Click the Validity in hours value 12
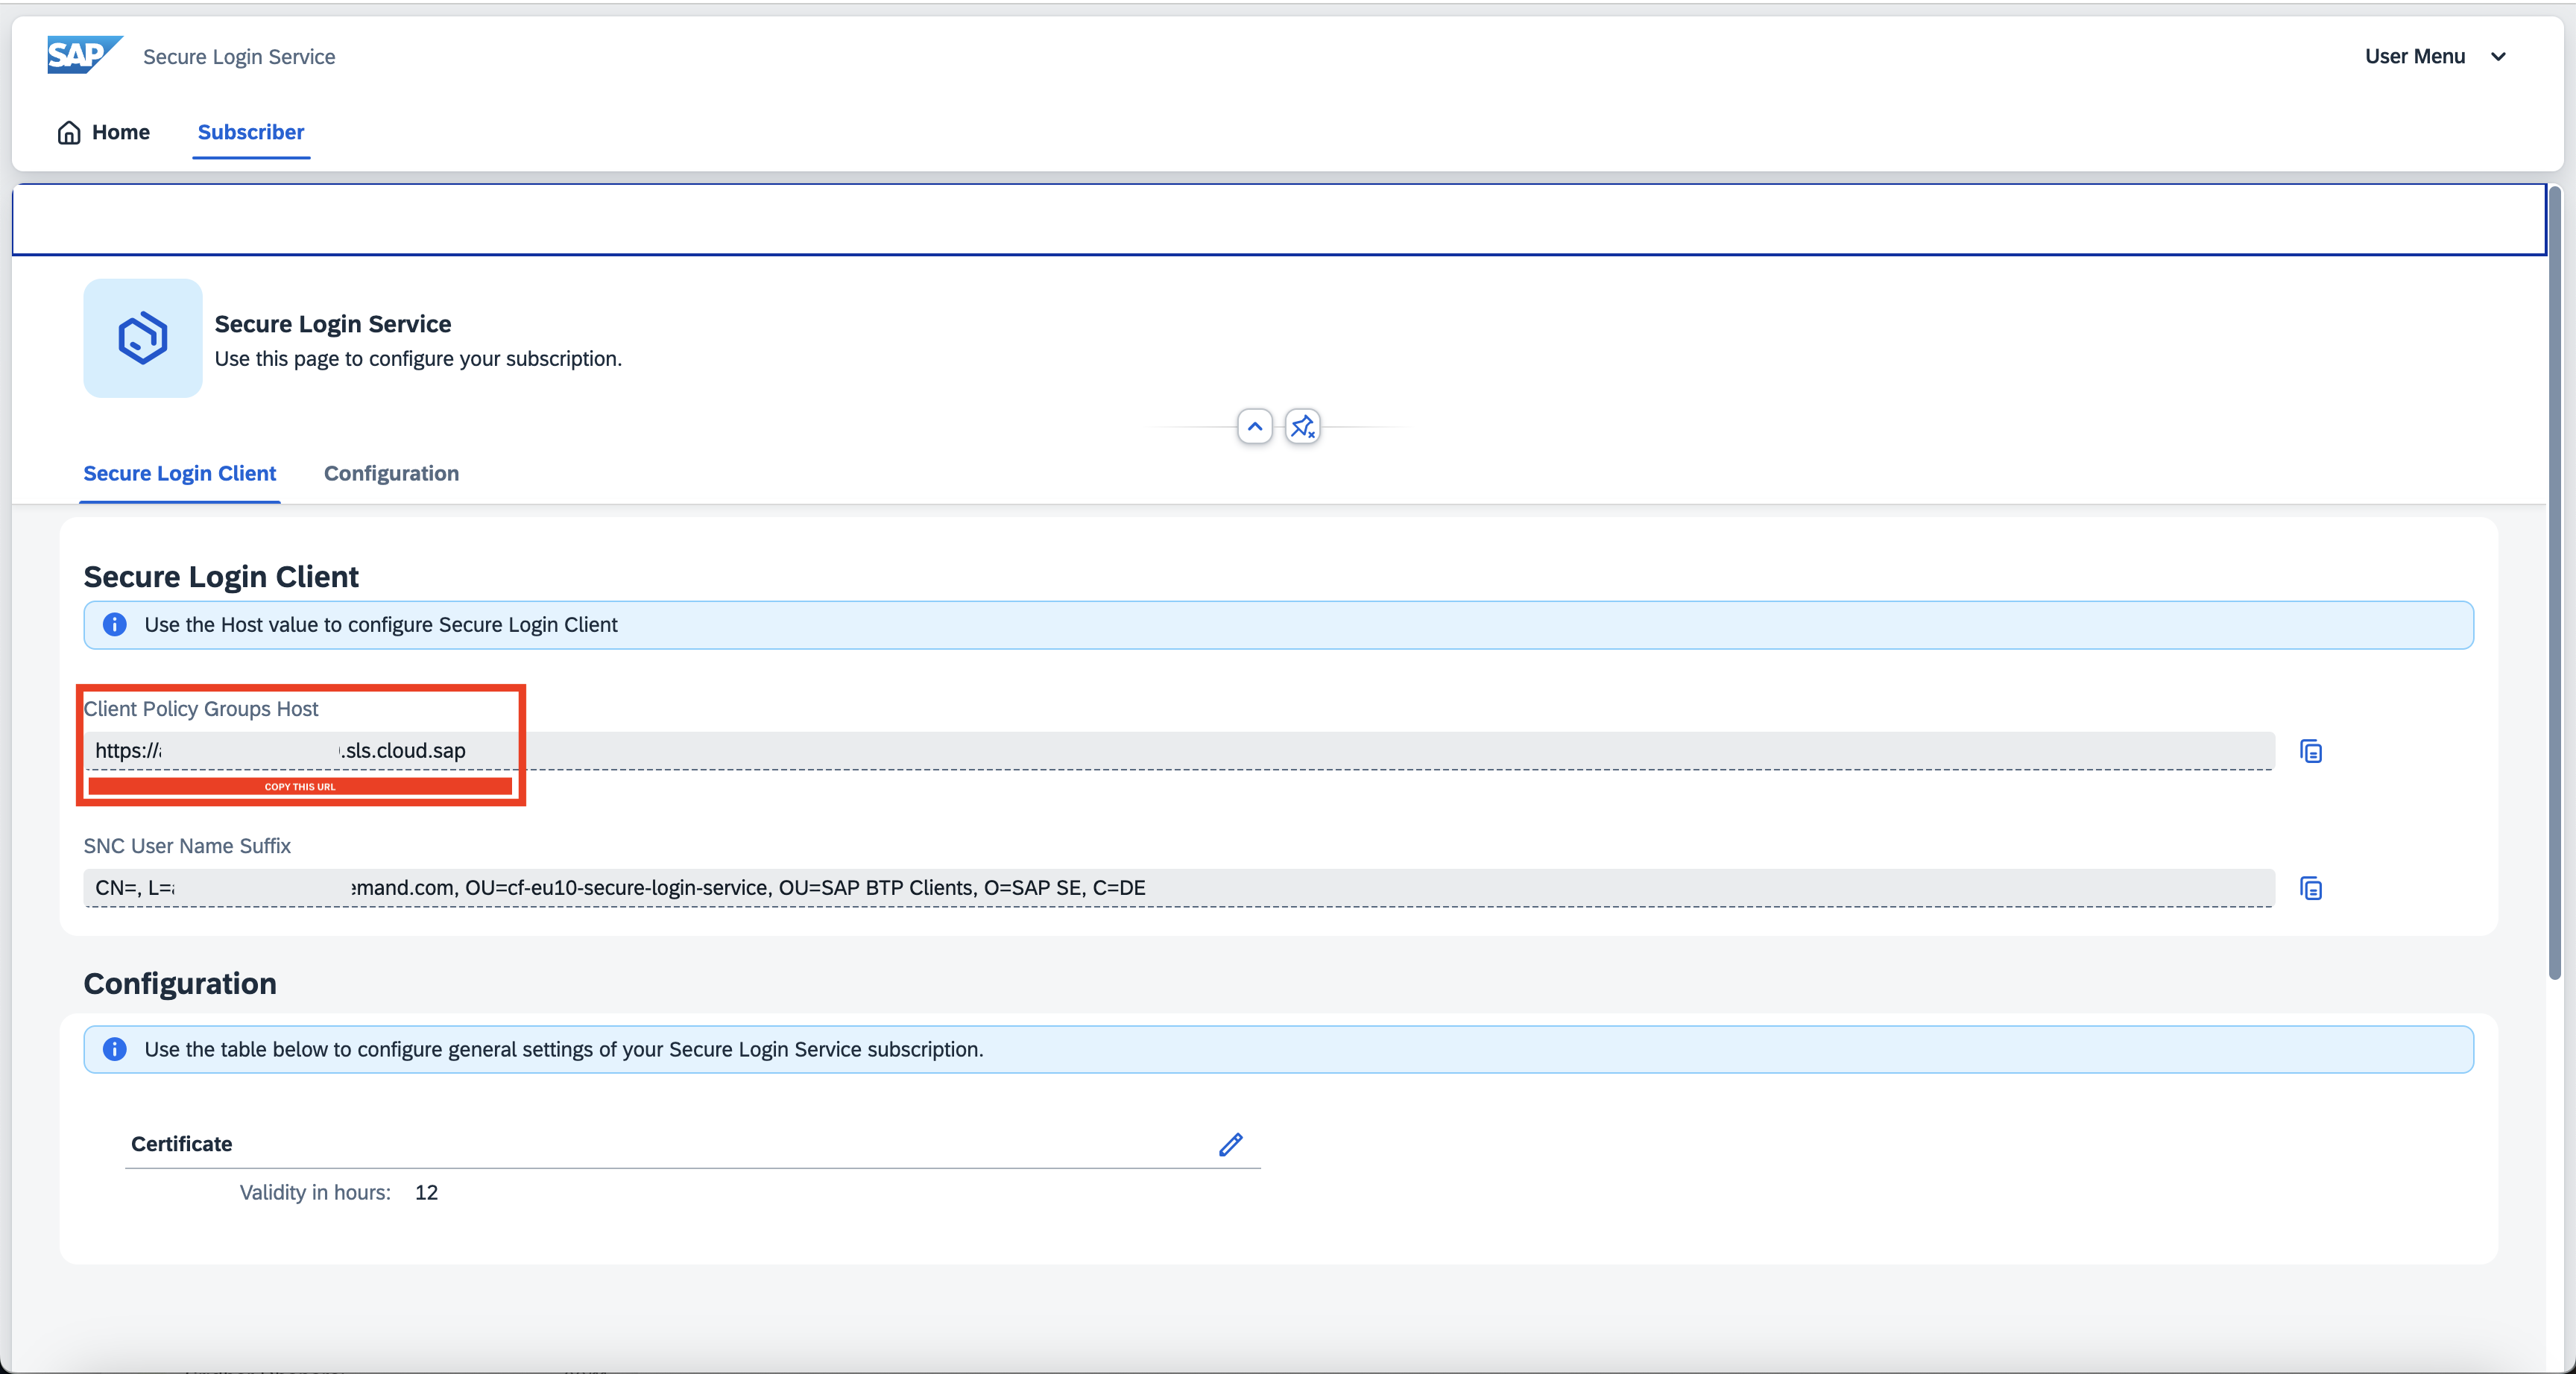The image size is (2576, 1374). pyautogui.click(x=427, y=1192)
